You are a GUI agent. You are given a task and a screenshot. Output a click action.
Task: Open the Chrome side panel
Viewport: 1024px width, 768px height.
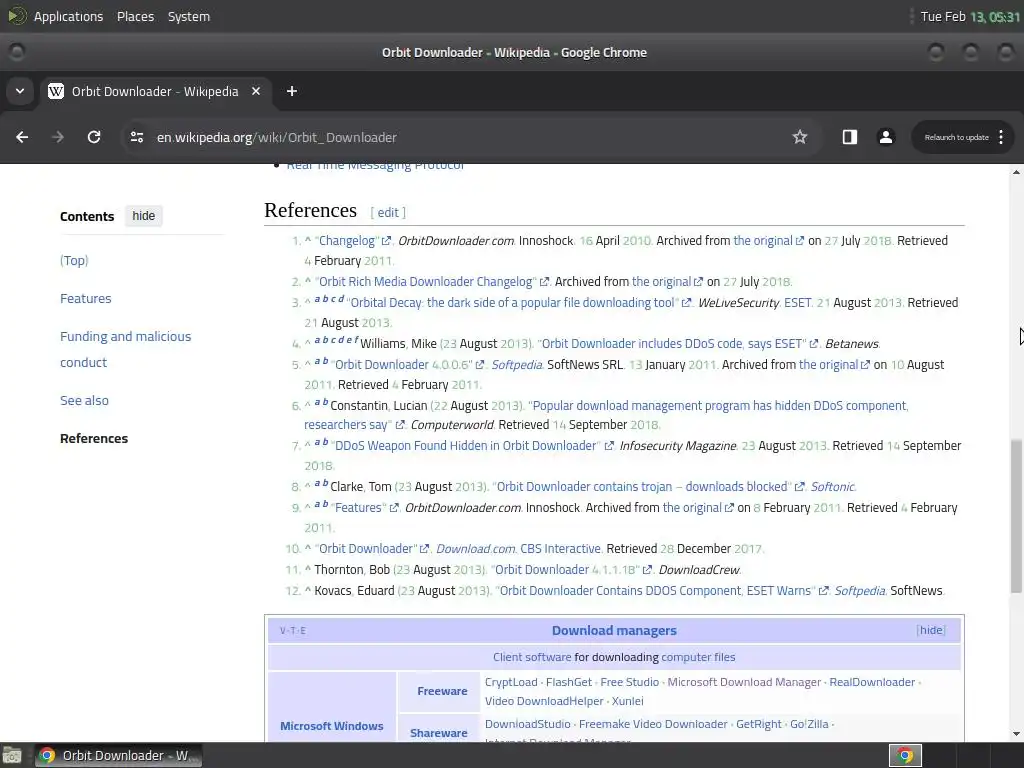[850, 137]
